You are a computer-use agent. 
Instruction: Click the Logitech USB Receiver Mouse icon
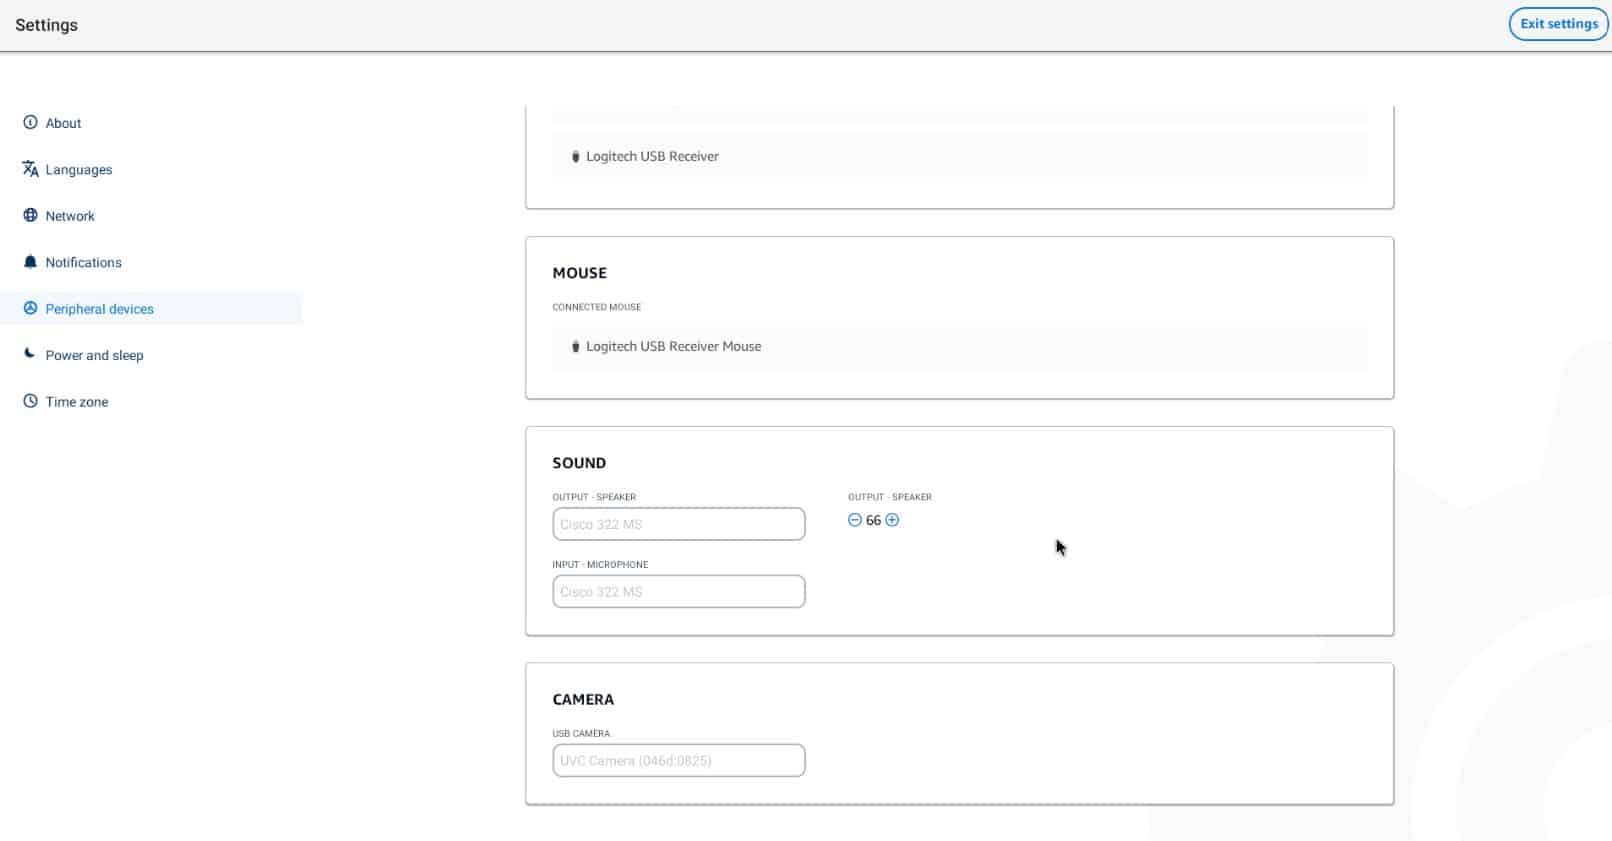tap(575, 346)
